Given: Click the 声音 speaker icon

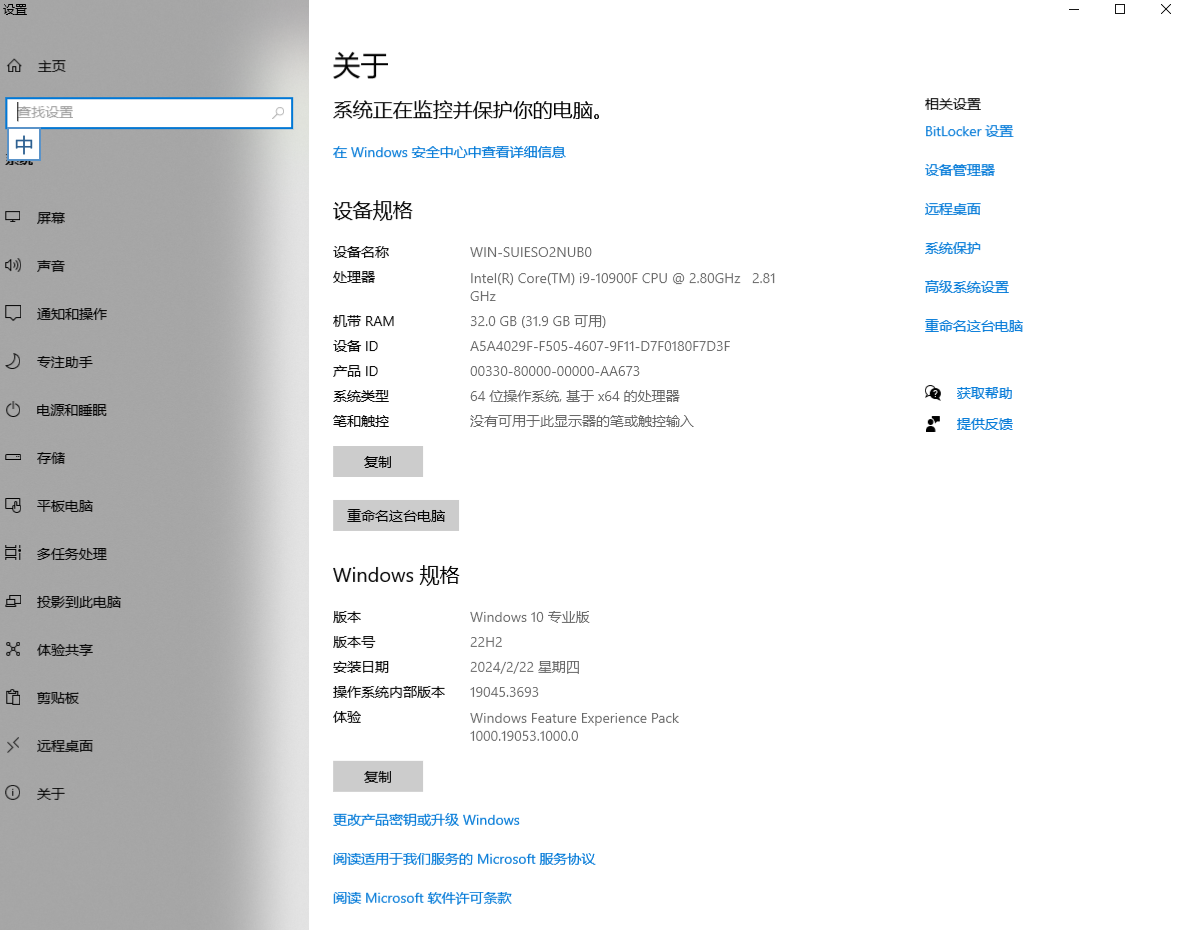Looking at the screenshot, I should click(13, 265).
